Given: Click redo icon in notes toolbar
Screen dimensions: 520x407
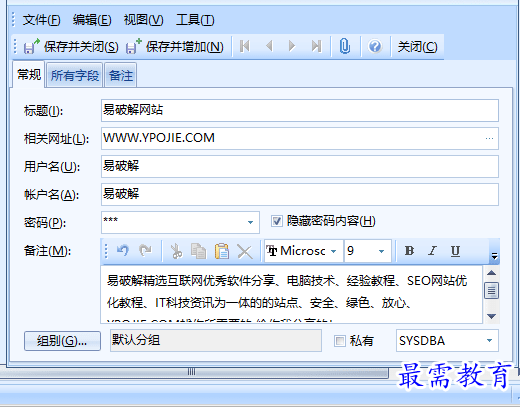Looking at the screenshot, I should [145, 251].
